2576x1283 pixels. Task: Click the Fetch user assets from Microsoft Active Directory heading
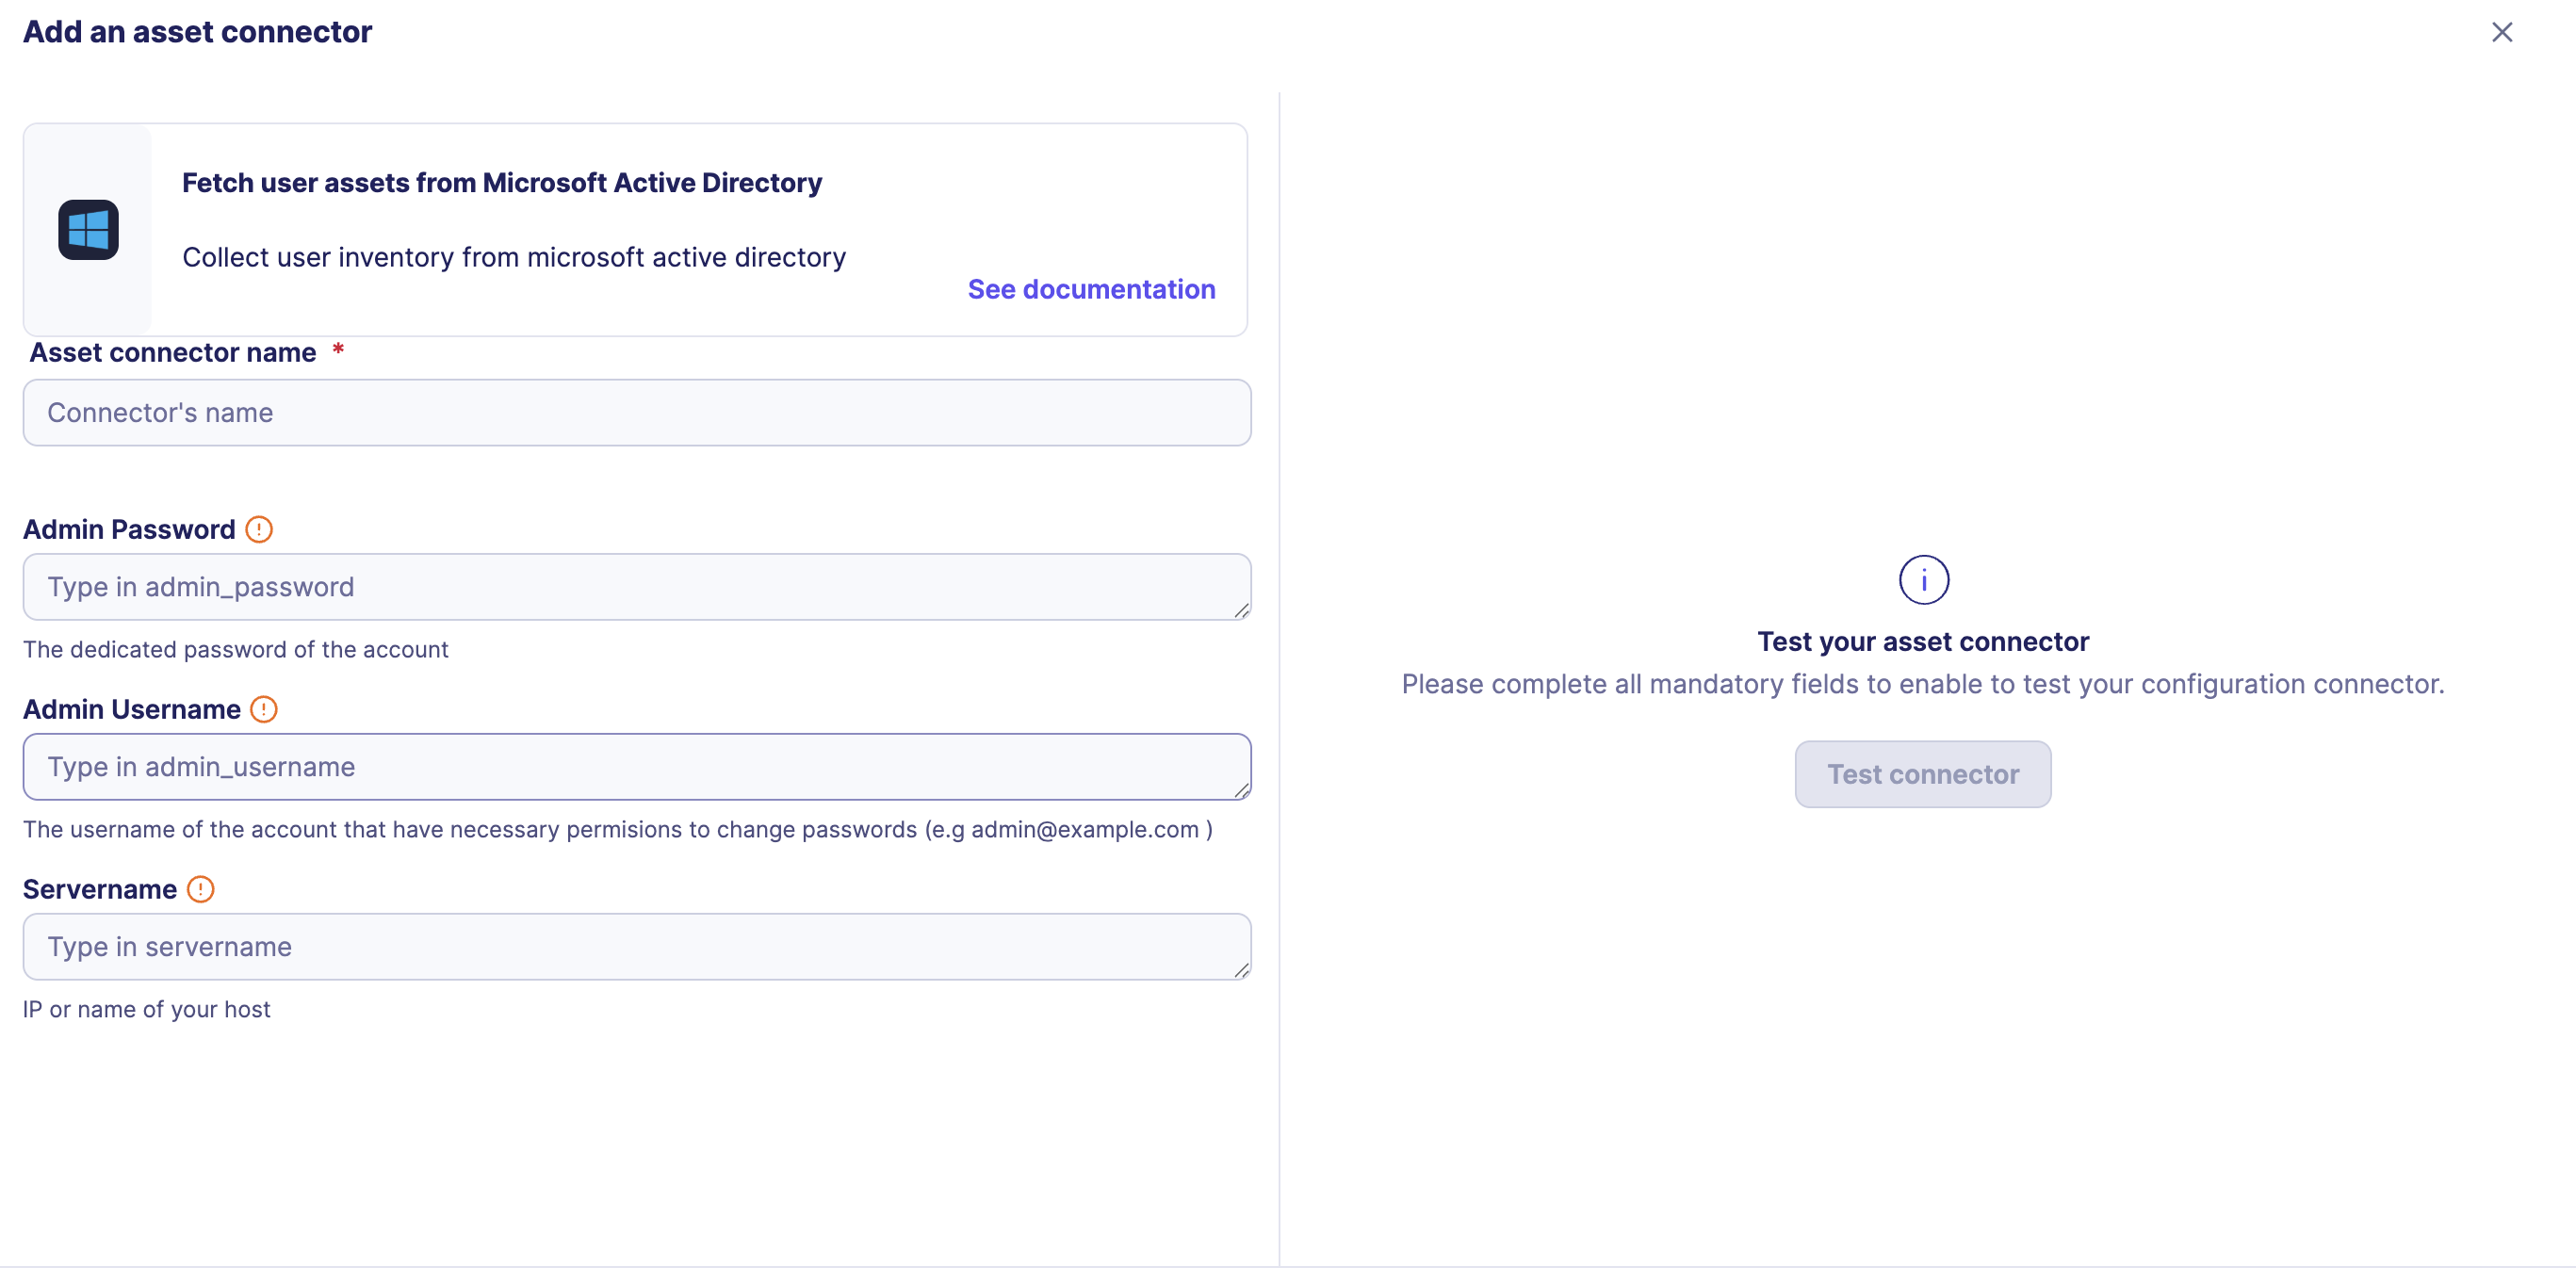click(502, 183)
